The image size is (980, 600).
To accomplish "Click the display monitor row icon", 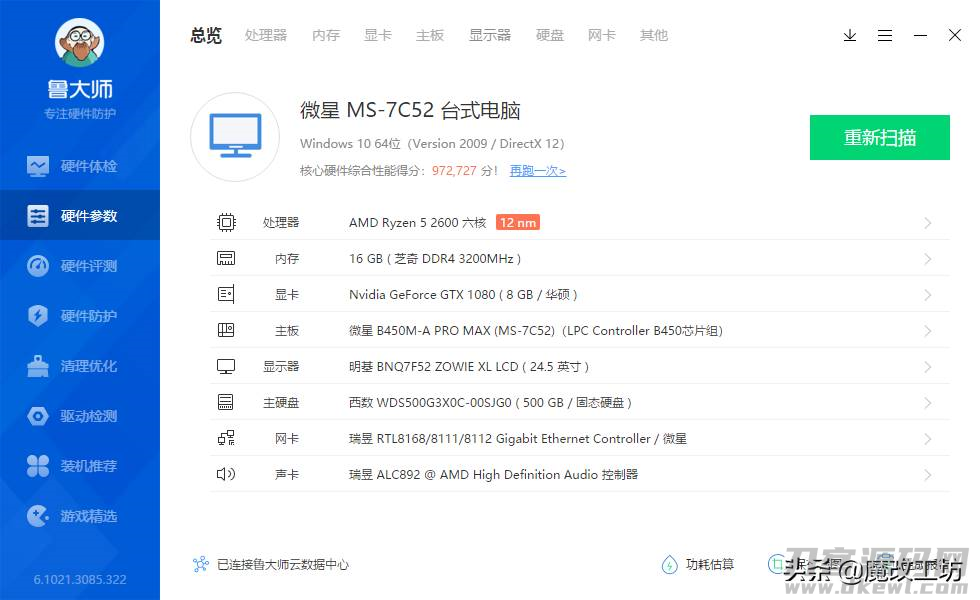I will pos(226,366).
